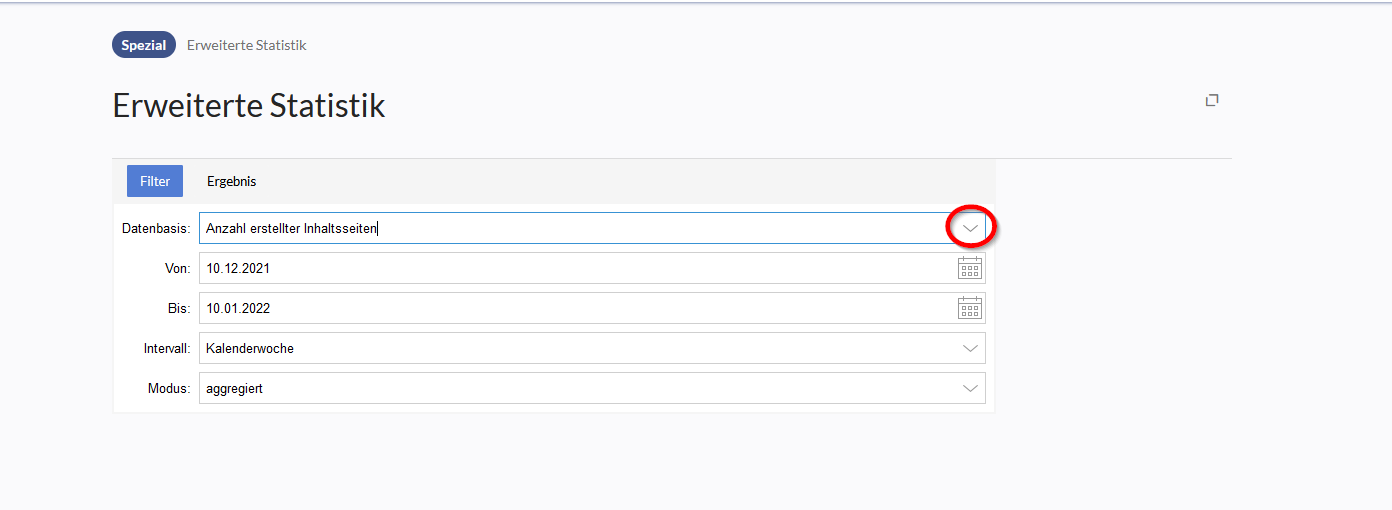The width and height of the screenshot is (1392, 510).
Task: Click the Modus field showing aggregiert
Action: pyautogui.click(x=592, y=388)
